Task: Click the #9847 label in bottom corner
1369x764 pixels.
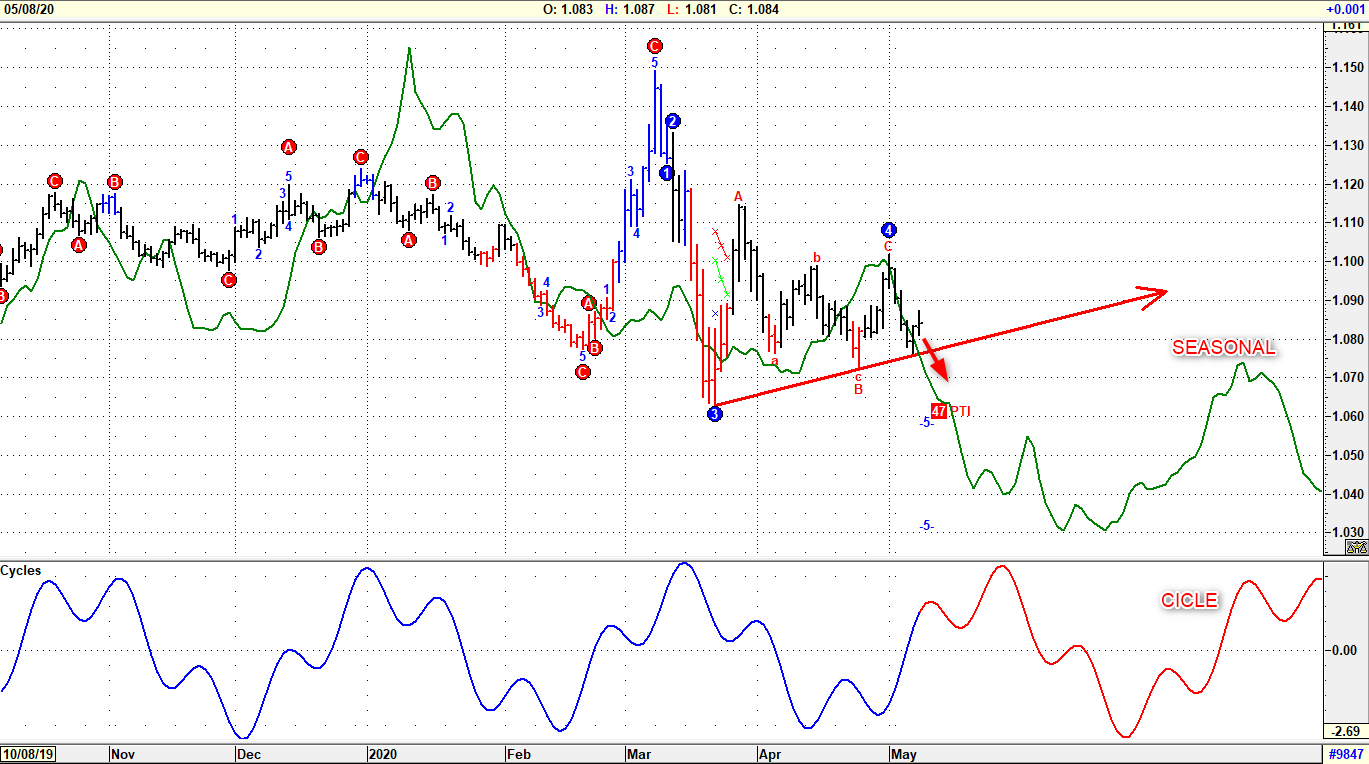Action: coord(1346,754)
